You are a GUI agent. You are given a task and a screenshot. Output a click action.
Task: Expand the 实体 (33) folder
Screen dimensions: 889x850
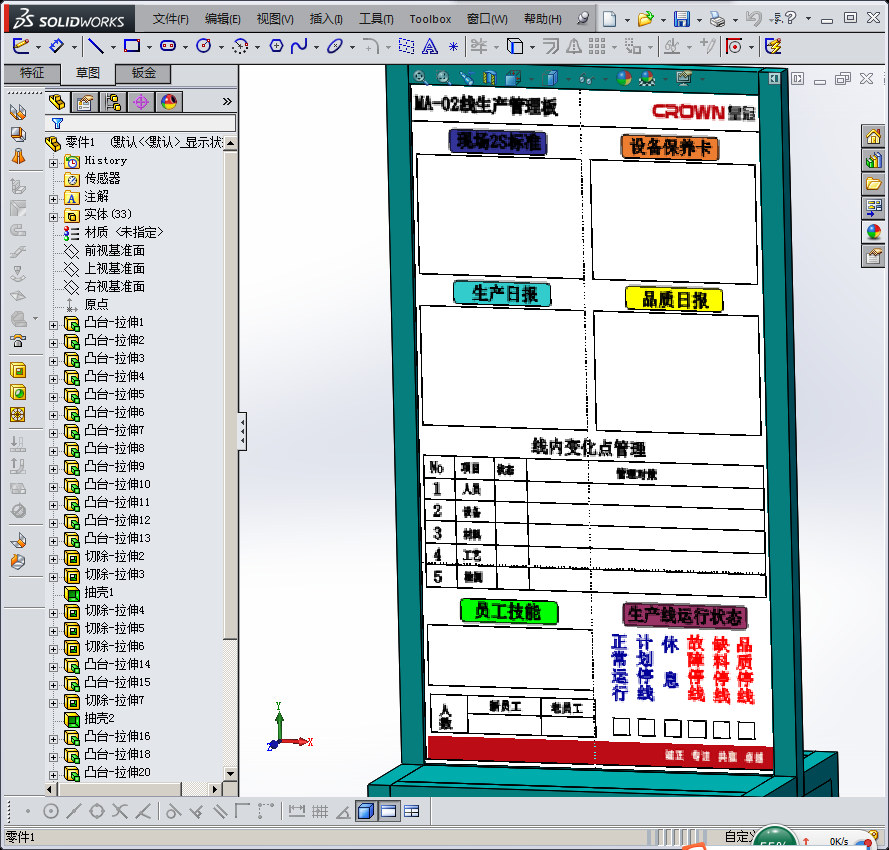click(x=53, y=217)
